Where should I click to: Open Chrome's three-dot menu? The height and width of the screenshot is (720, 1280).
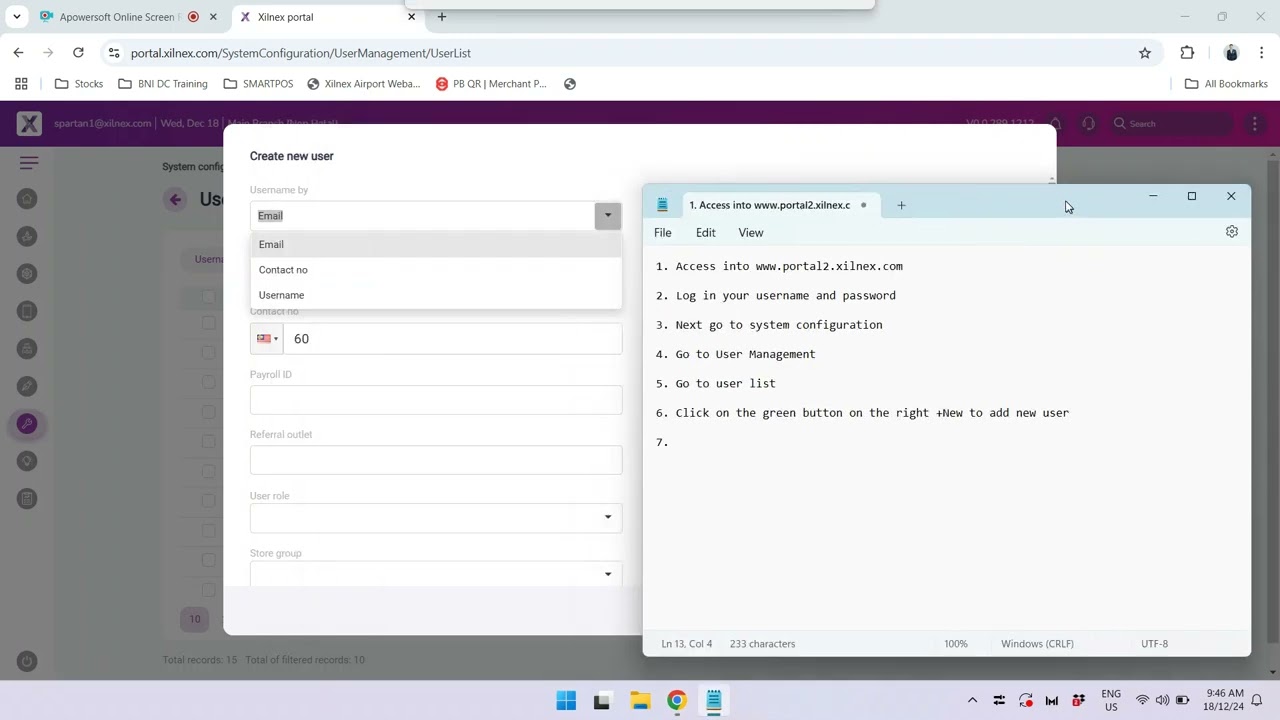tap(1262, 53)
